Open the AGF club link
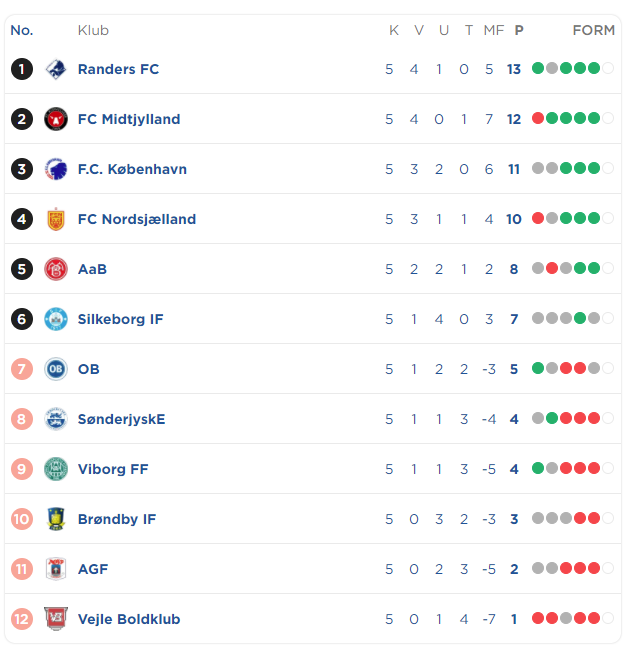This screenshot has height=661, width=624. coord(93,569)
